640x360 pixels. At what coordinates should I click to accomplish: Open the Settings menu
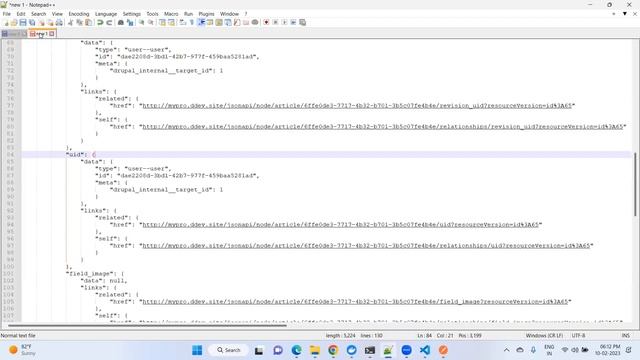(x=131, y=14)
